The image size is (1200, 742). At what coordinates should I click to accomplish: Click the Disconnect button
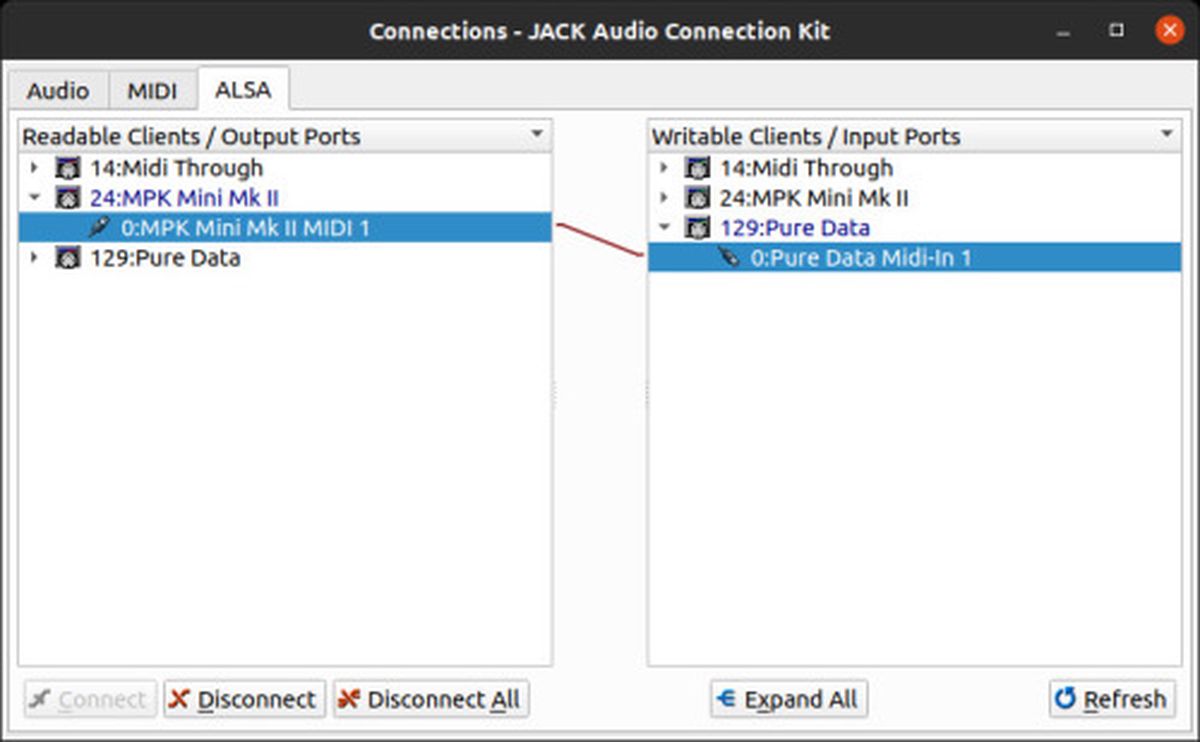pos(245,699)
